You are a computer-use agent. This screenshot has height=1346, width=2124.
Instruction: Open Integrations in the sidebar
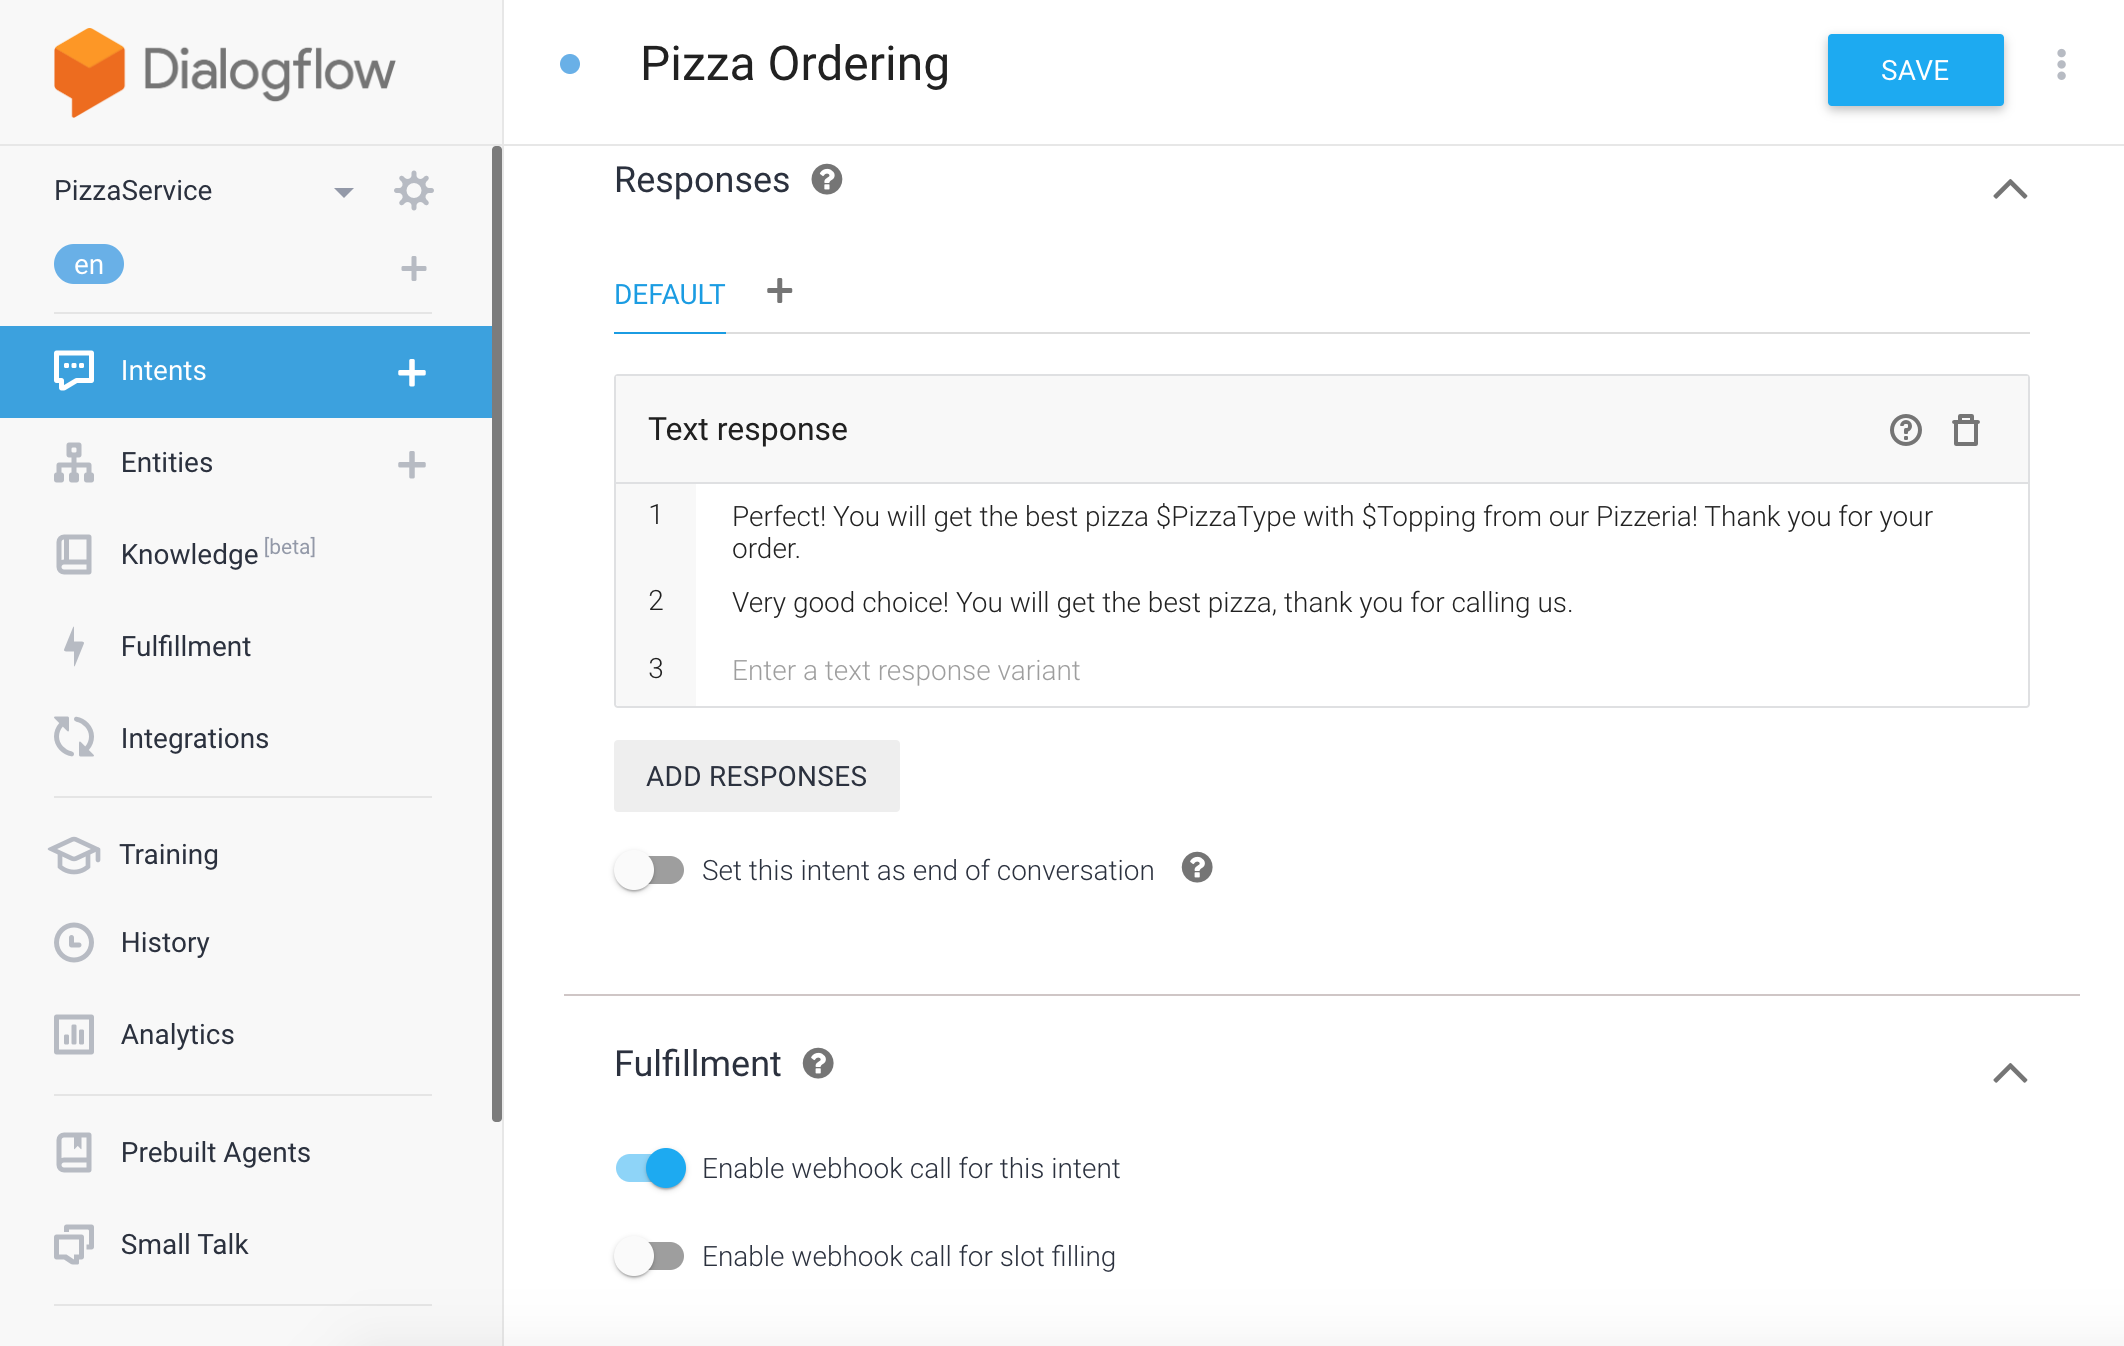(195, 738)
